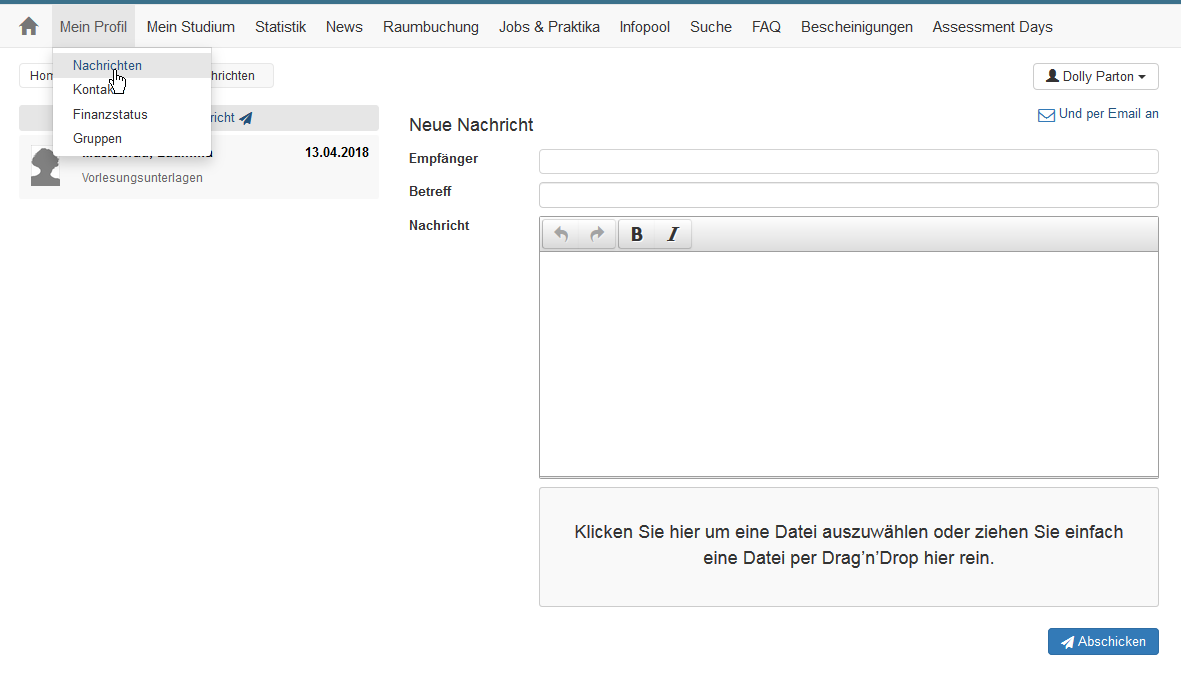Go to Jobs & Praktika section

click(549, 27)
